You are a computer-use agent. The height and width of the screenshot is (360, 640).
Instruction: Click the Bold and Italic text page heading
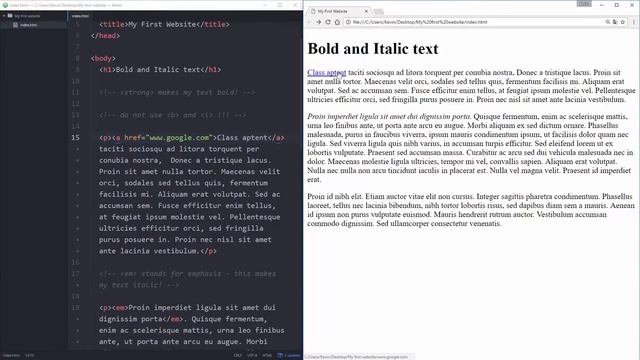pyautogui.click(x=373, y=49)
